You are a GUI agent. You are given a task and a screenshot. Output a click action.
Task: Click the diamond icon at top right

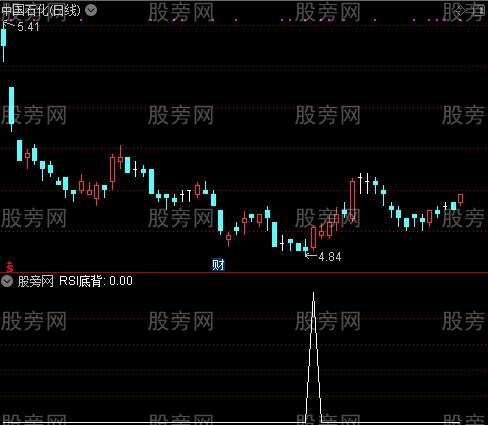coord(459,10)
